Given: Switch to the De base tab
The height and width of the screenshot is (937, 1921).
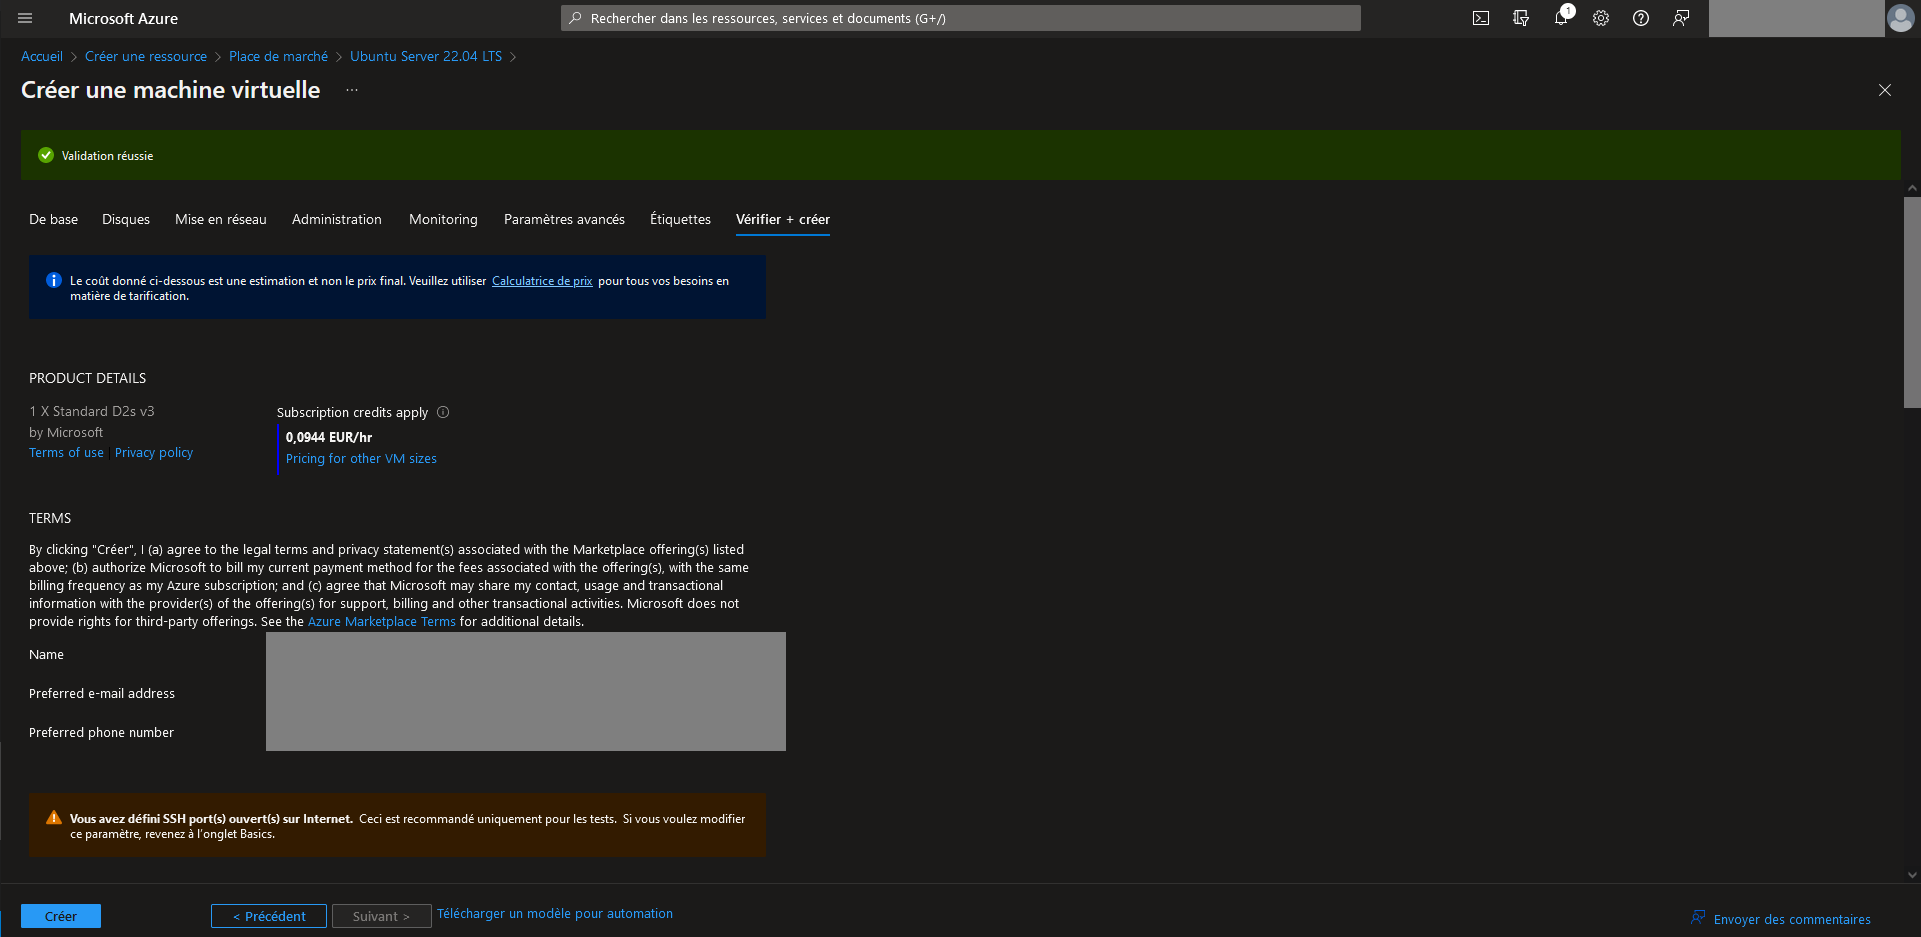Looking at the screenshot, I should tap(53, 219).
